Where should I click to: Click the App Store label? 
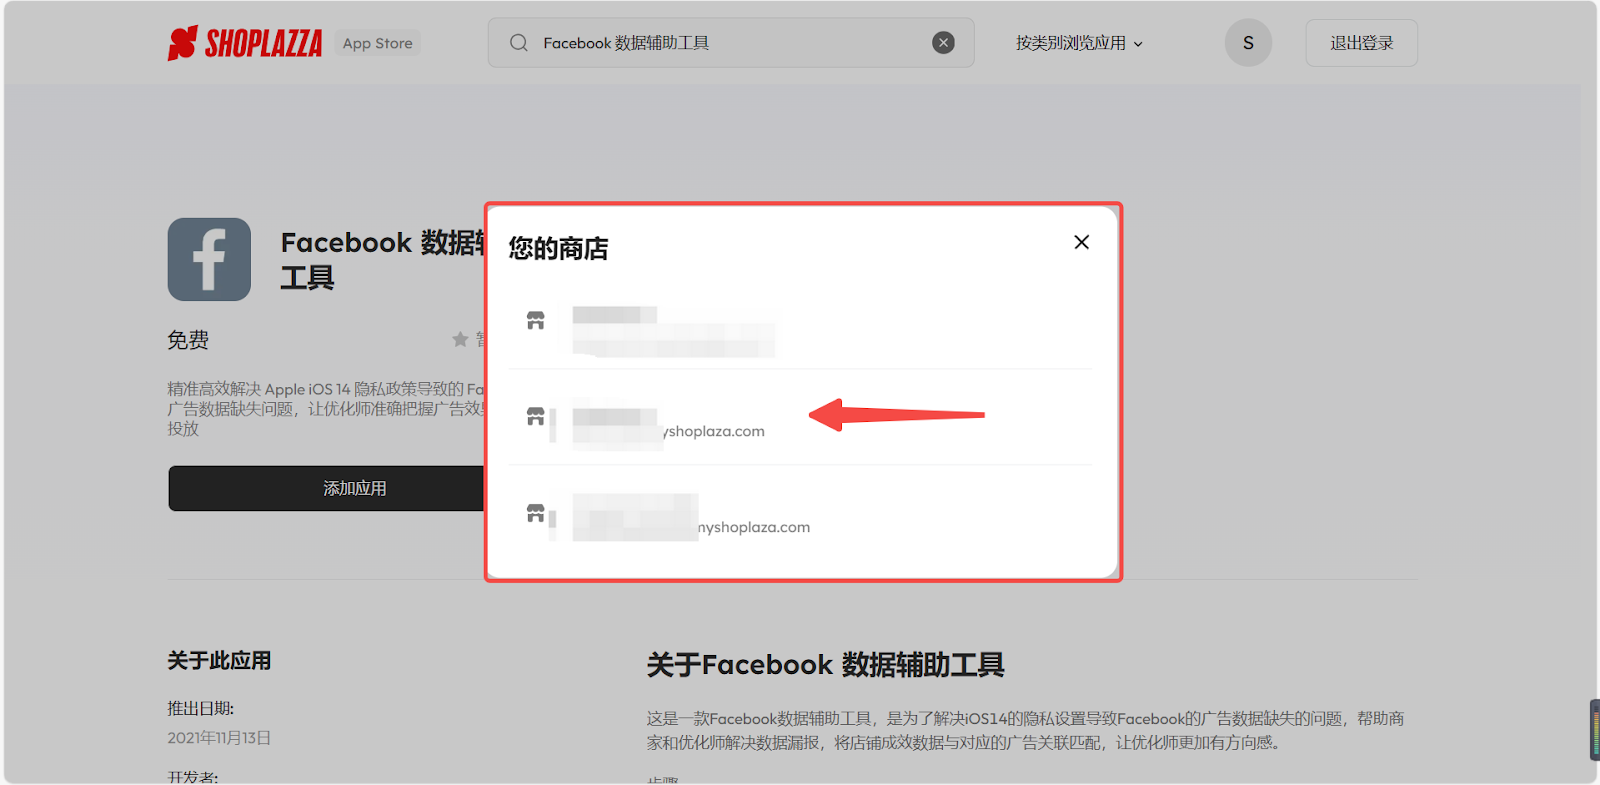pos(378,43)
